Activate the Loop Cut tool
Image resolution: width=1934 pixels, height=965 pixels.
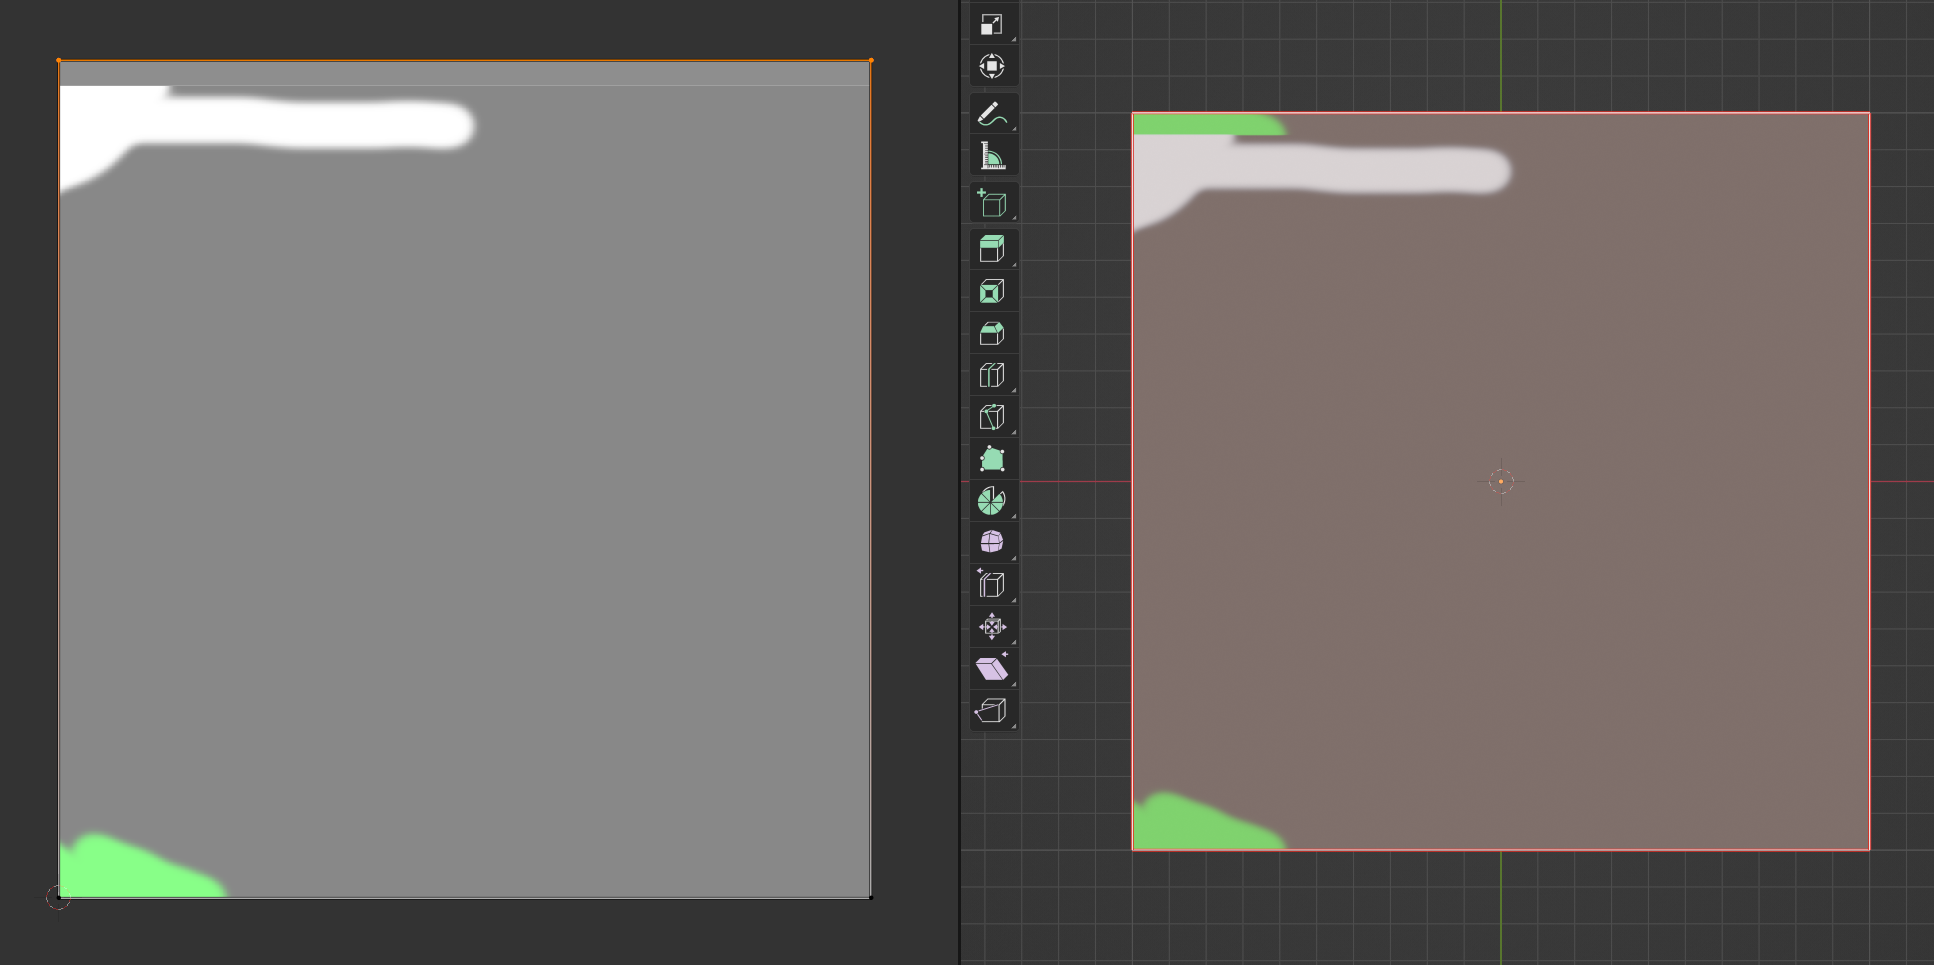pyautogui.click(x=991, y=375)
